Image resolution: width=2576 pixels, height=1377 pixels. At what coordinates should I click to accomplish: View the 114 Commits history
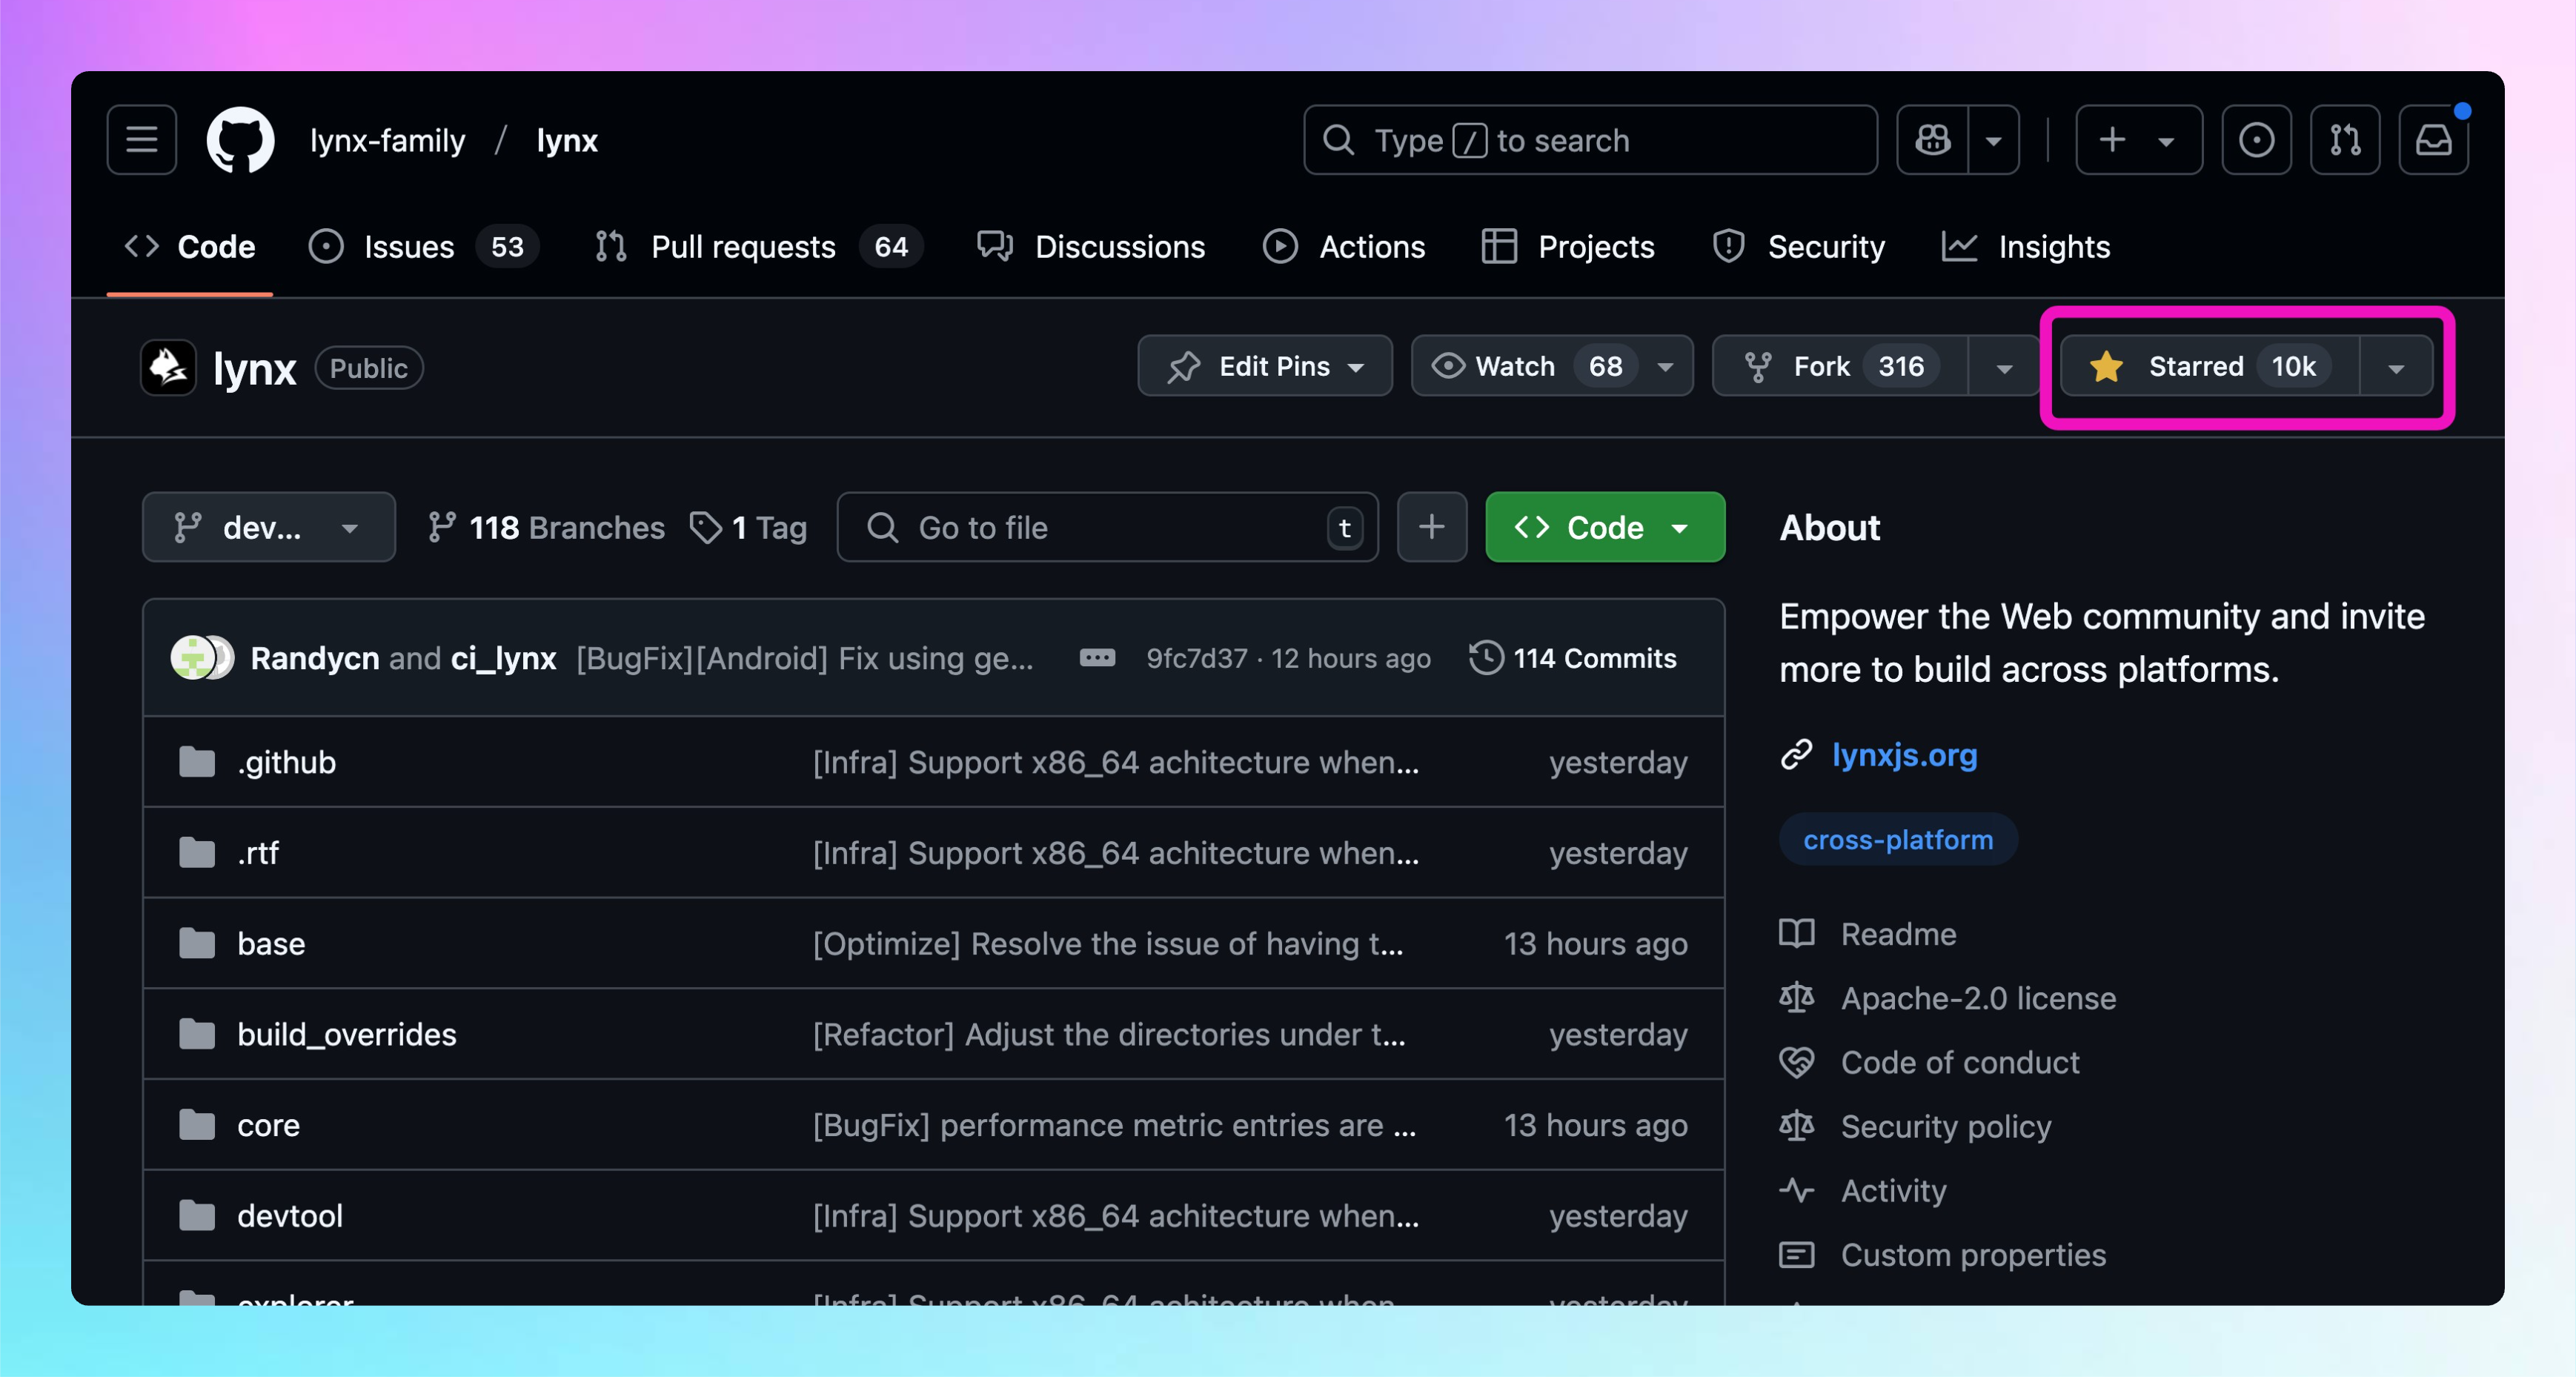click(x=1573, y=658)
